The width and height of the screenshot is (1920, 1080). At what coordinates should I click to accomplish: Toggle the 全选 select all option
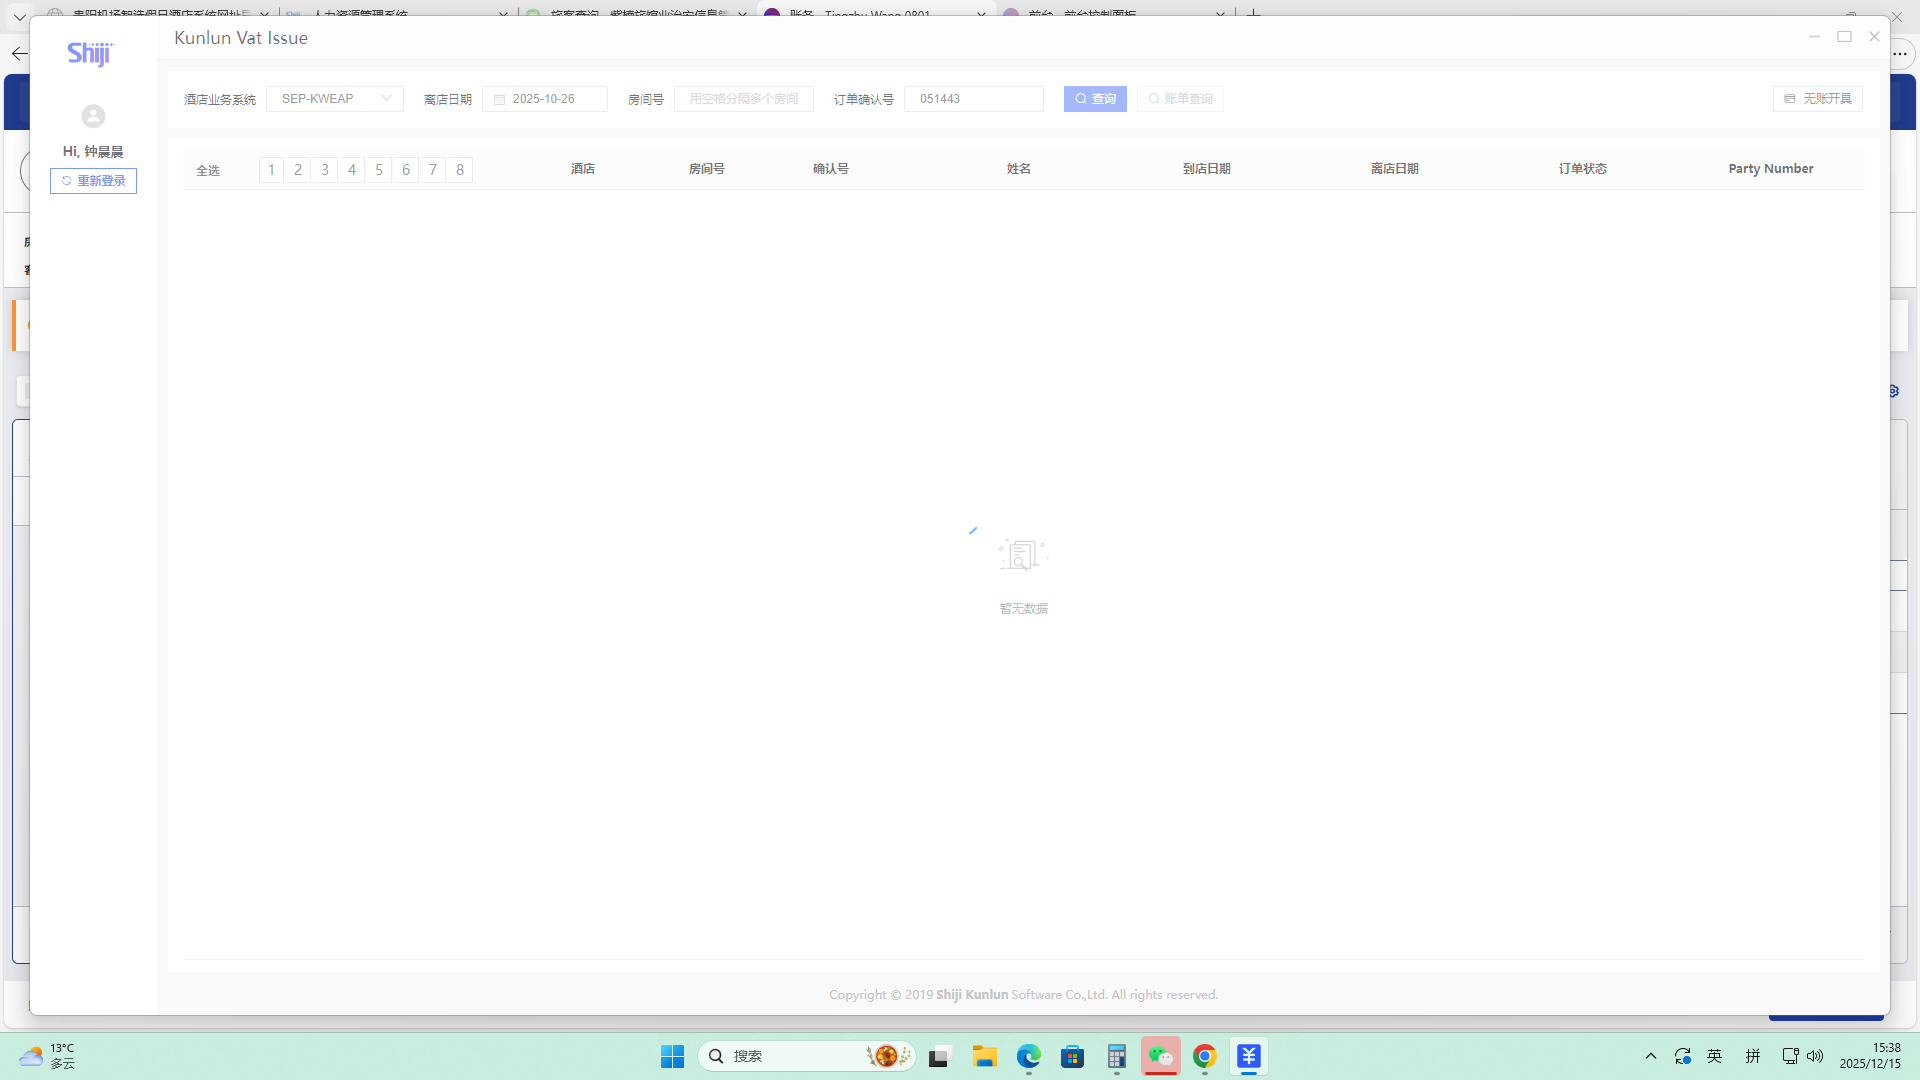208,171
